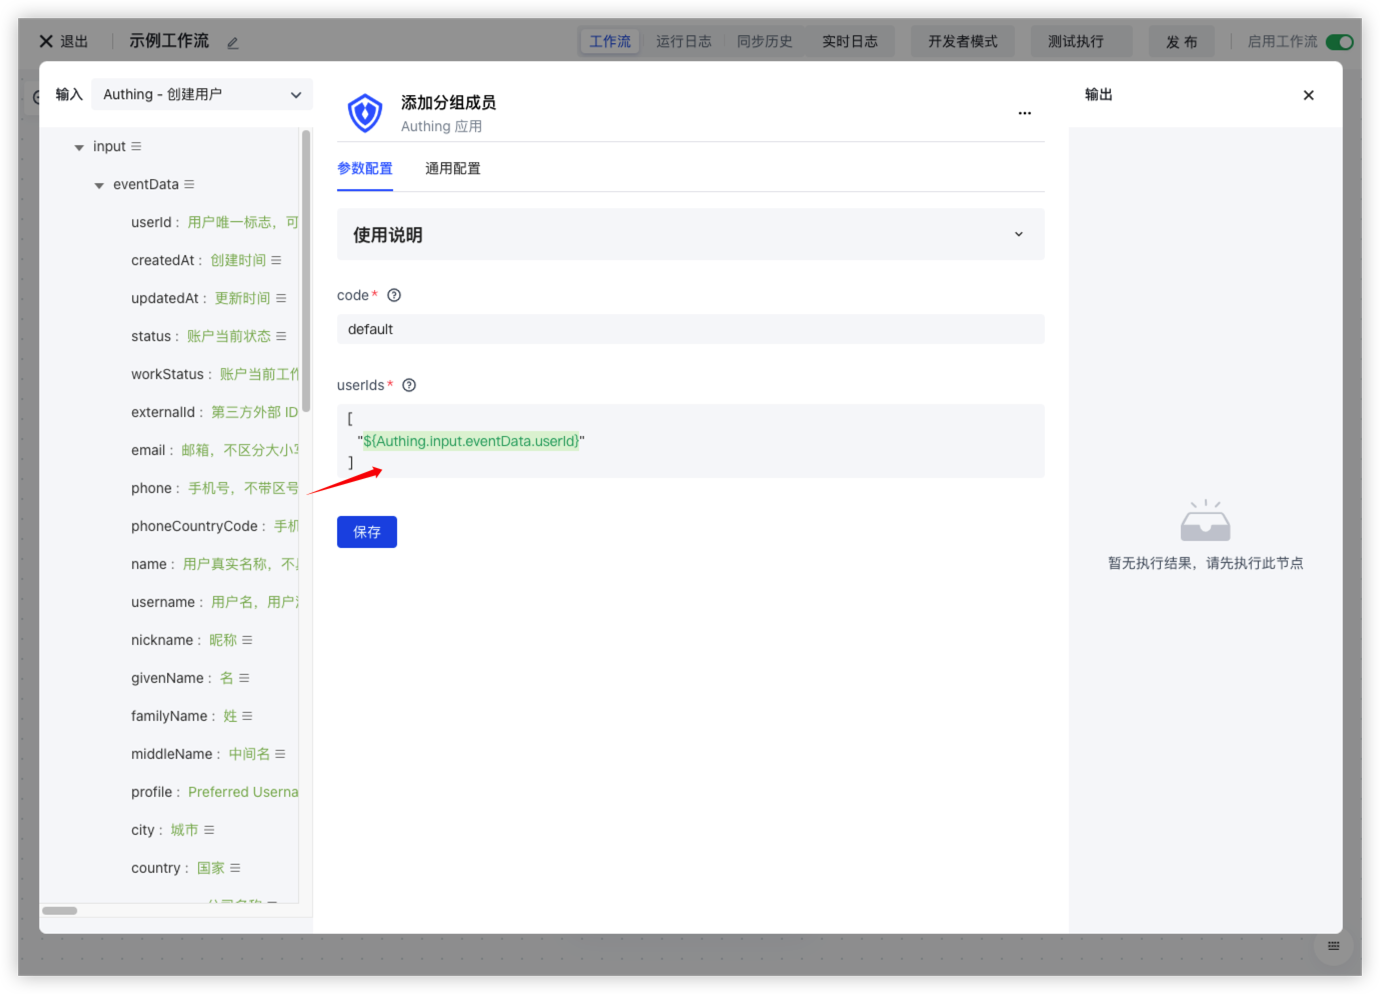
Task: Collapse the eventData tree node
Action: [99, 185]
